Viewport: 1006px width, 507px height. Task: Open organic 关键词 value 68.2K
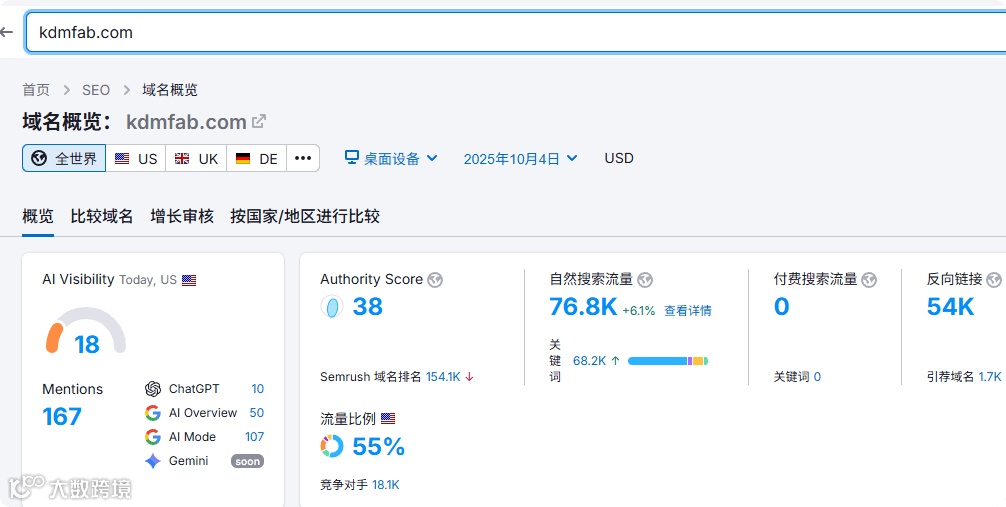pos(590,361)
